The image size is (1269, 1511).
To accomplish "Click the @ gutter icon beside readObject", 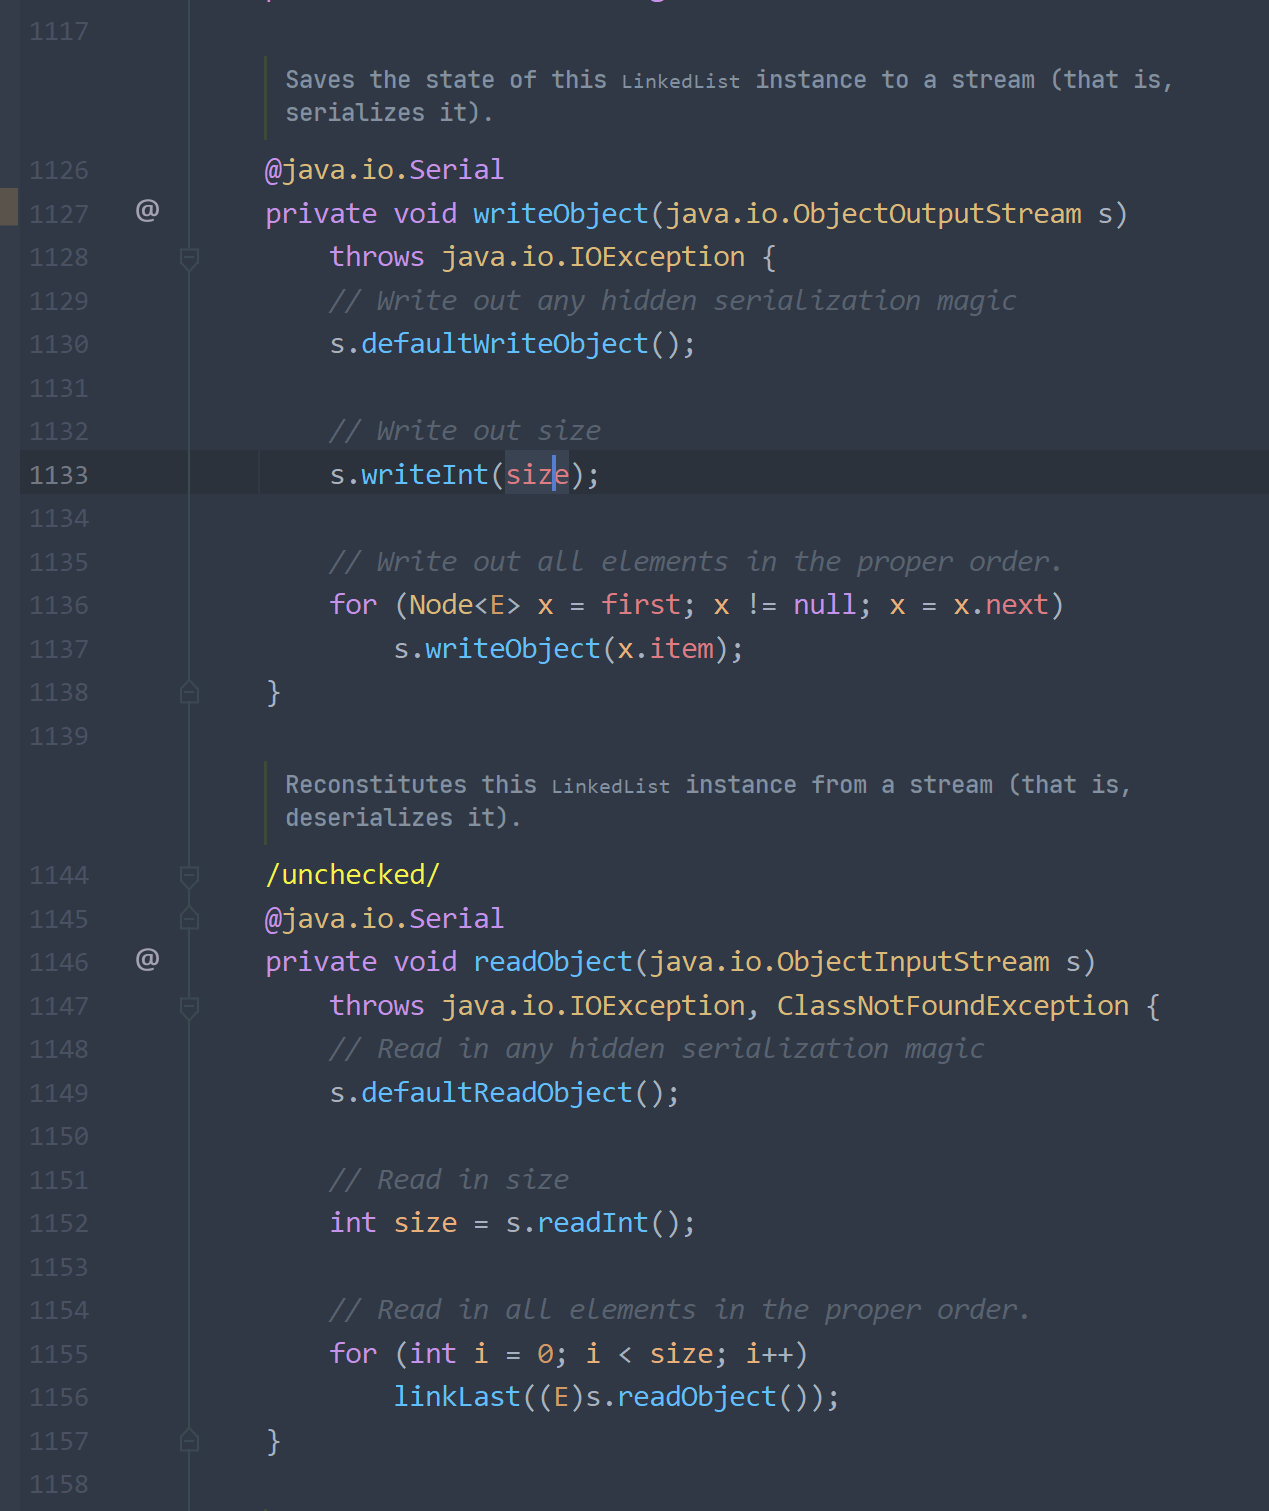I will [x=147, y=960].
